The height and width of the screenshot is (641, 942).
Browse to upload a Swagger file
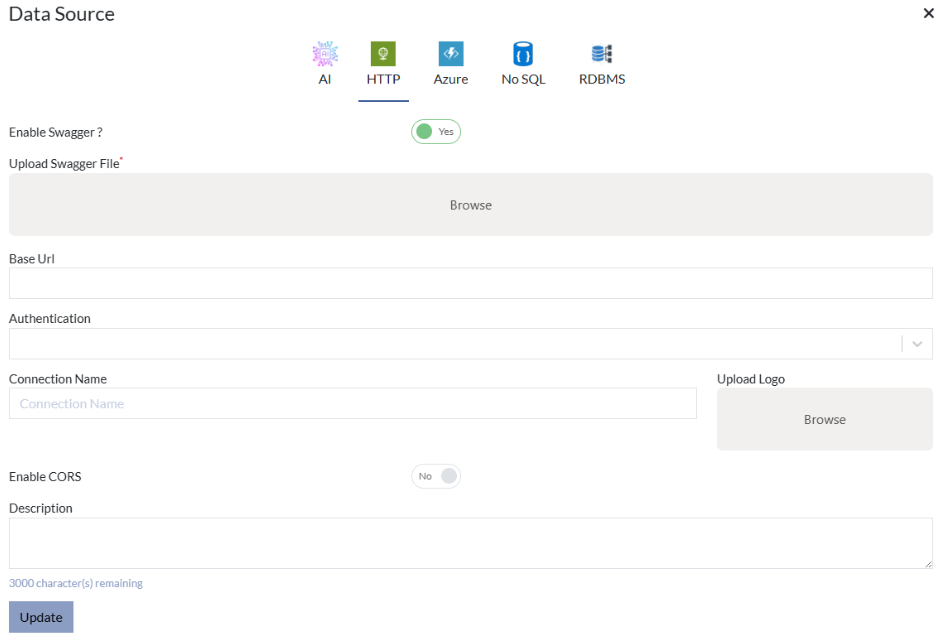click(471, 205)
